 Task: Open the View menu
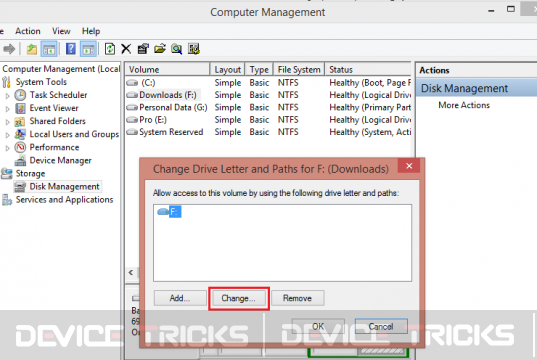(x=61, y=31)
